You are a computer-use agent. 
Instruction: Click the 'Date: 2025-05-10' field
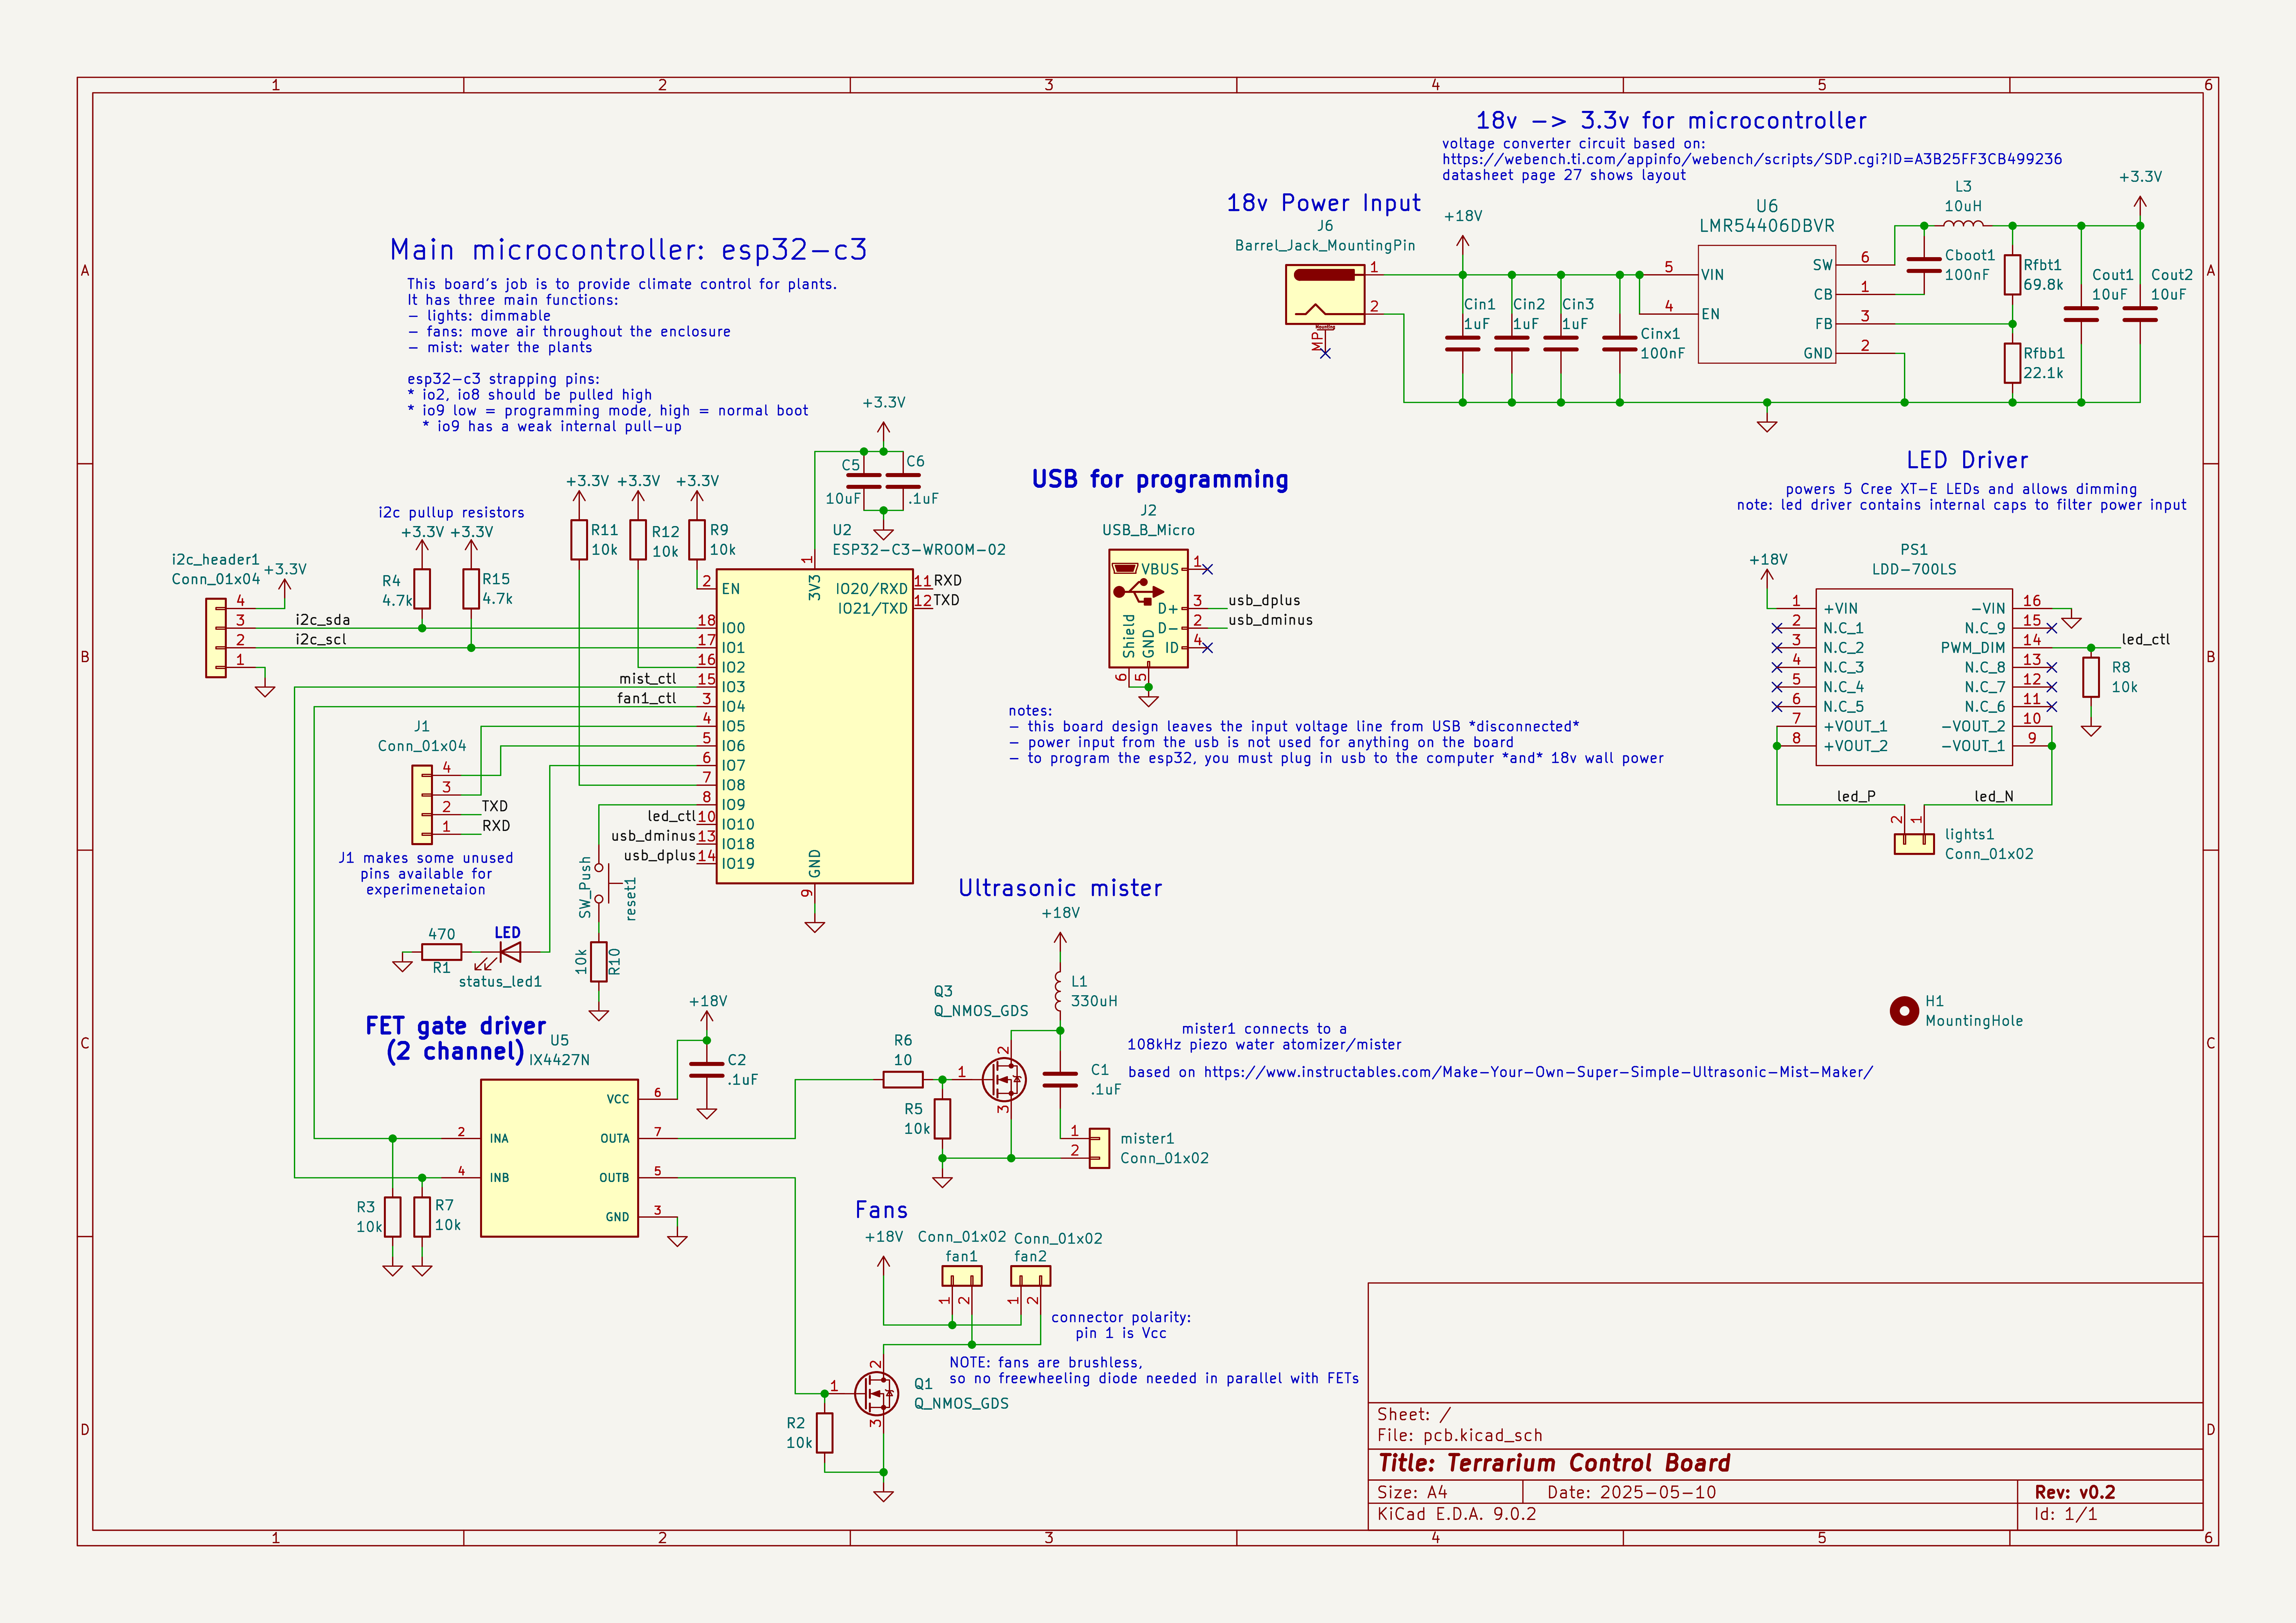[x=1631, y=1492]
